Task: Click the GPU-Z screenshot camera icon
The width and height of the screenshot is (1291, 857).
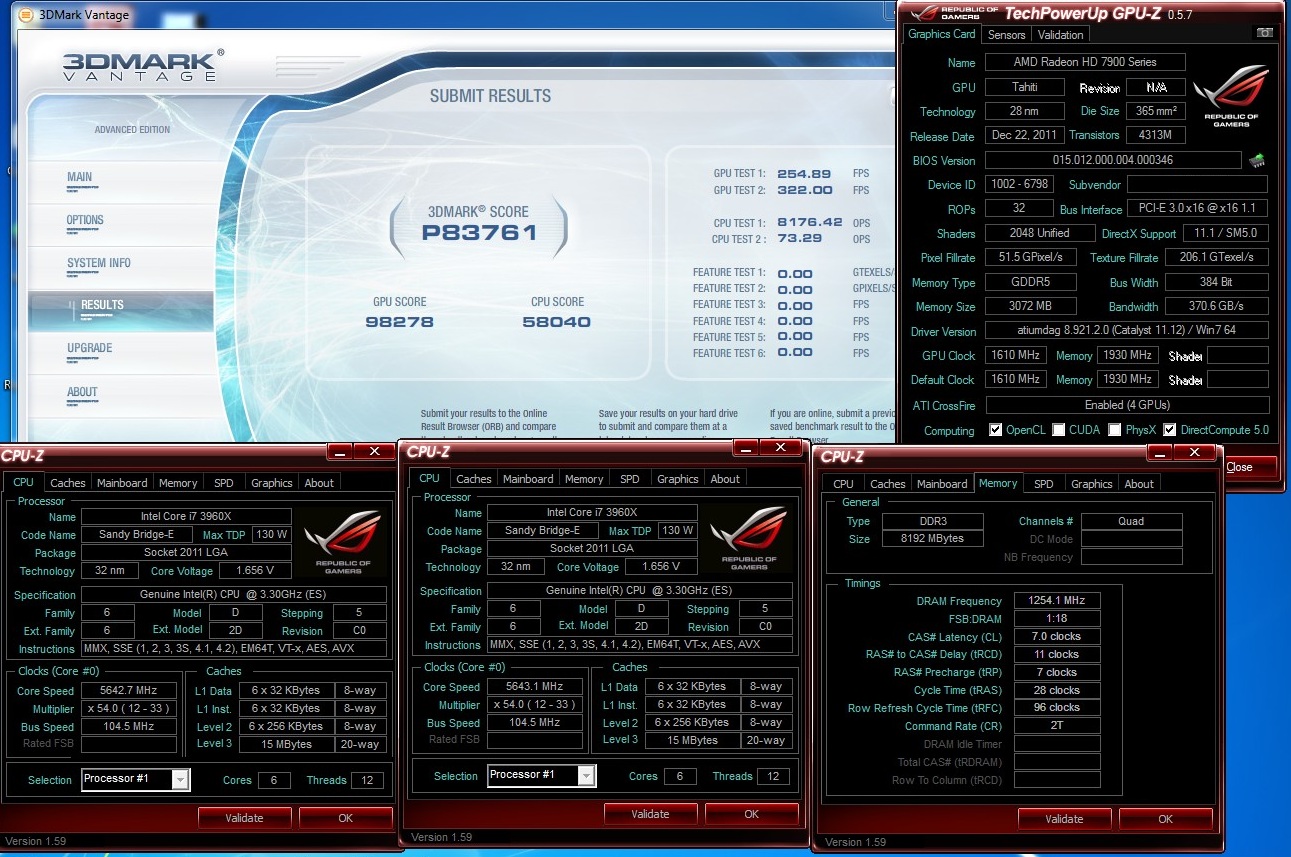Action: pos(1264,34)
